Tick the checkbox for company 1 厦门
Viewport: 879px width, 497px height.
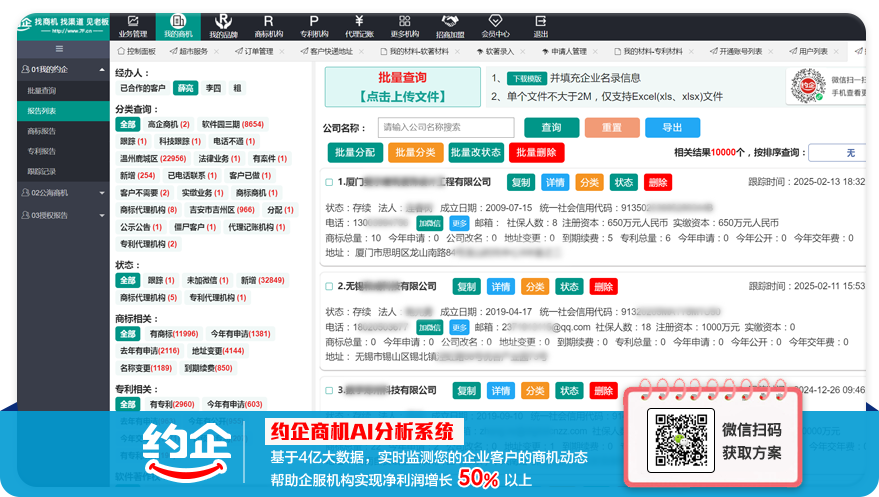(329, 182)
